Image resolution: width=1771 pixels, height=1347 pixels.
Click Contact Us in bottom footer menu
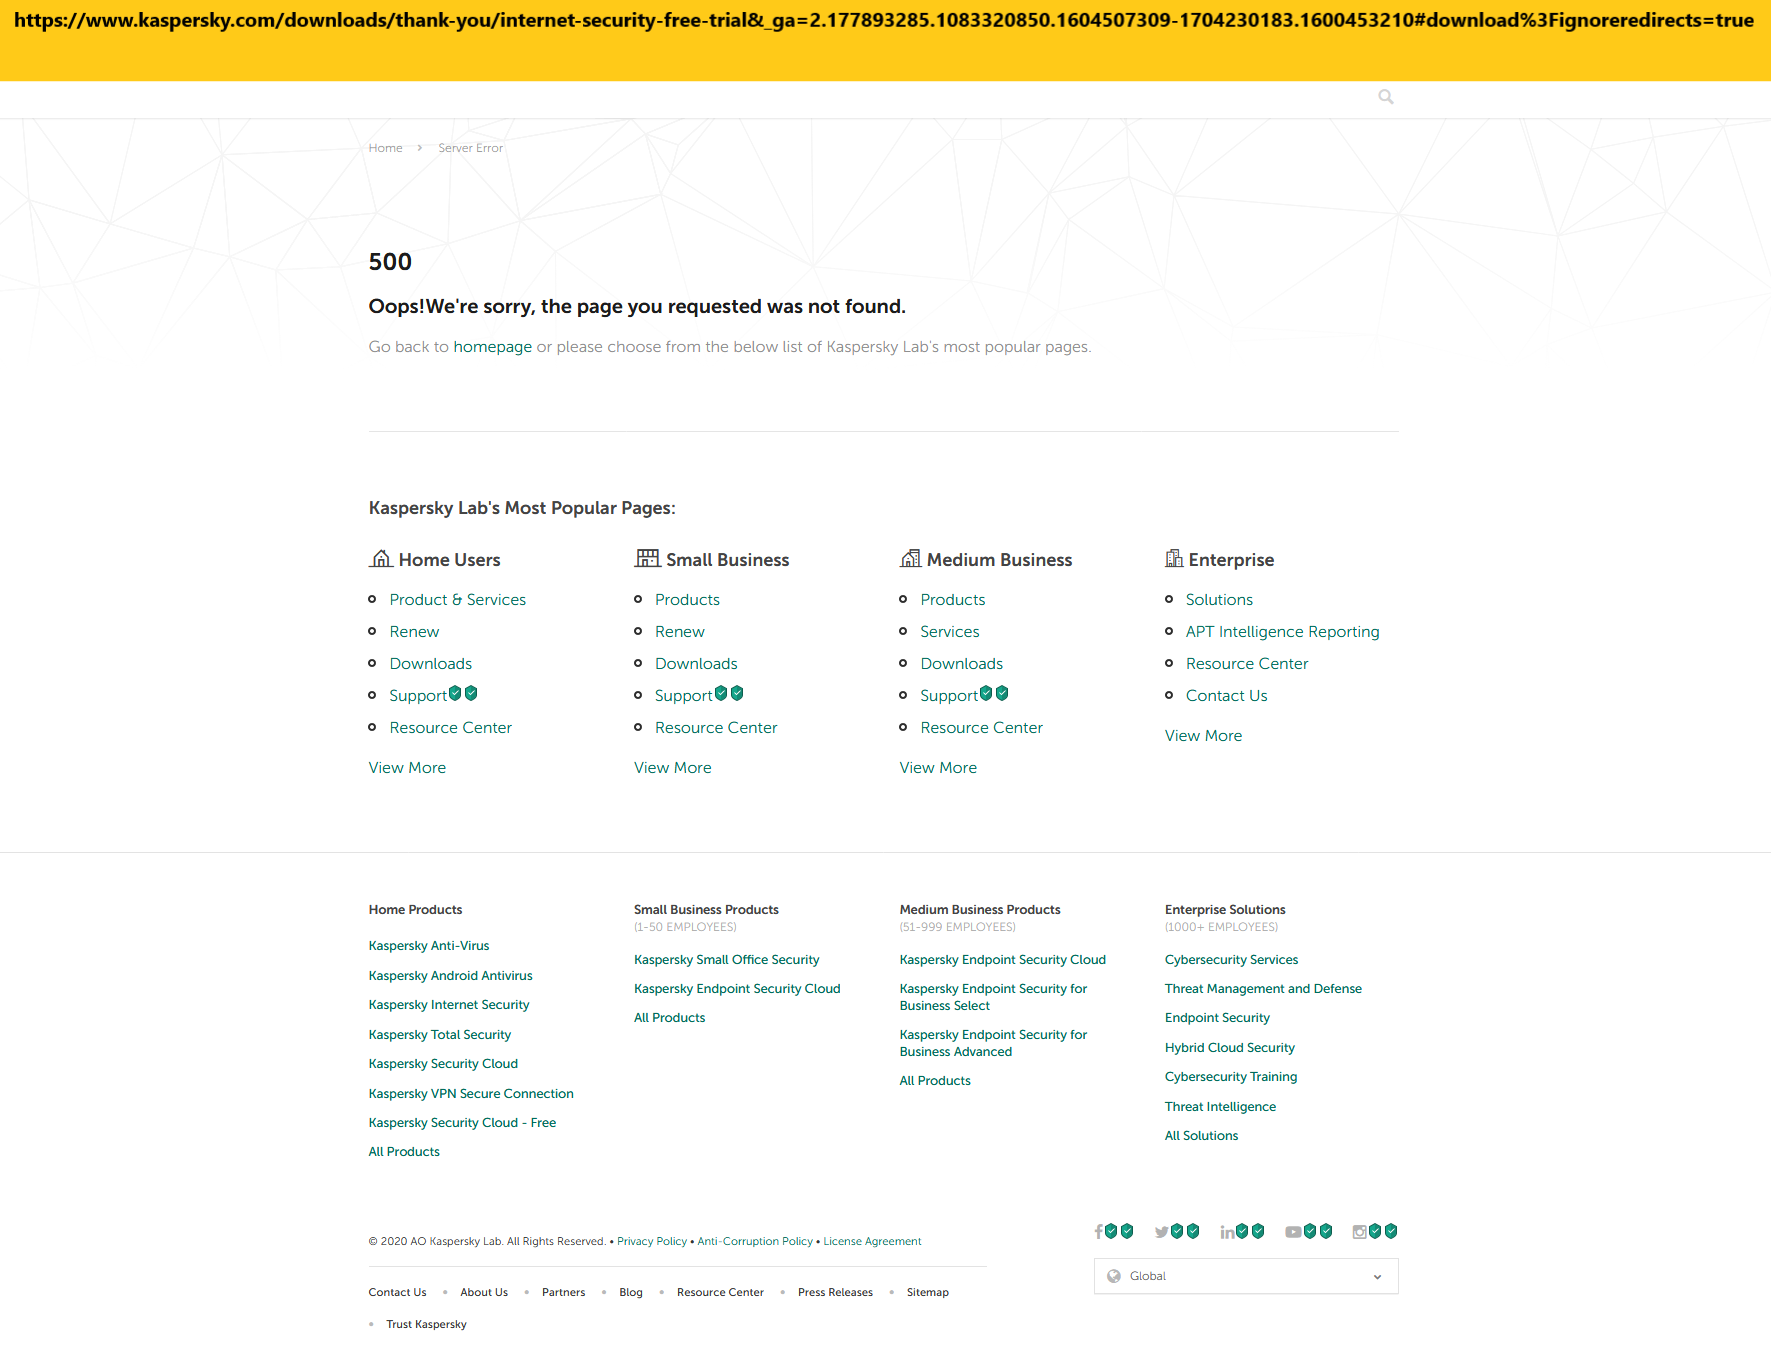coord(397,1292)
